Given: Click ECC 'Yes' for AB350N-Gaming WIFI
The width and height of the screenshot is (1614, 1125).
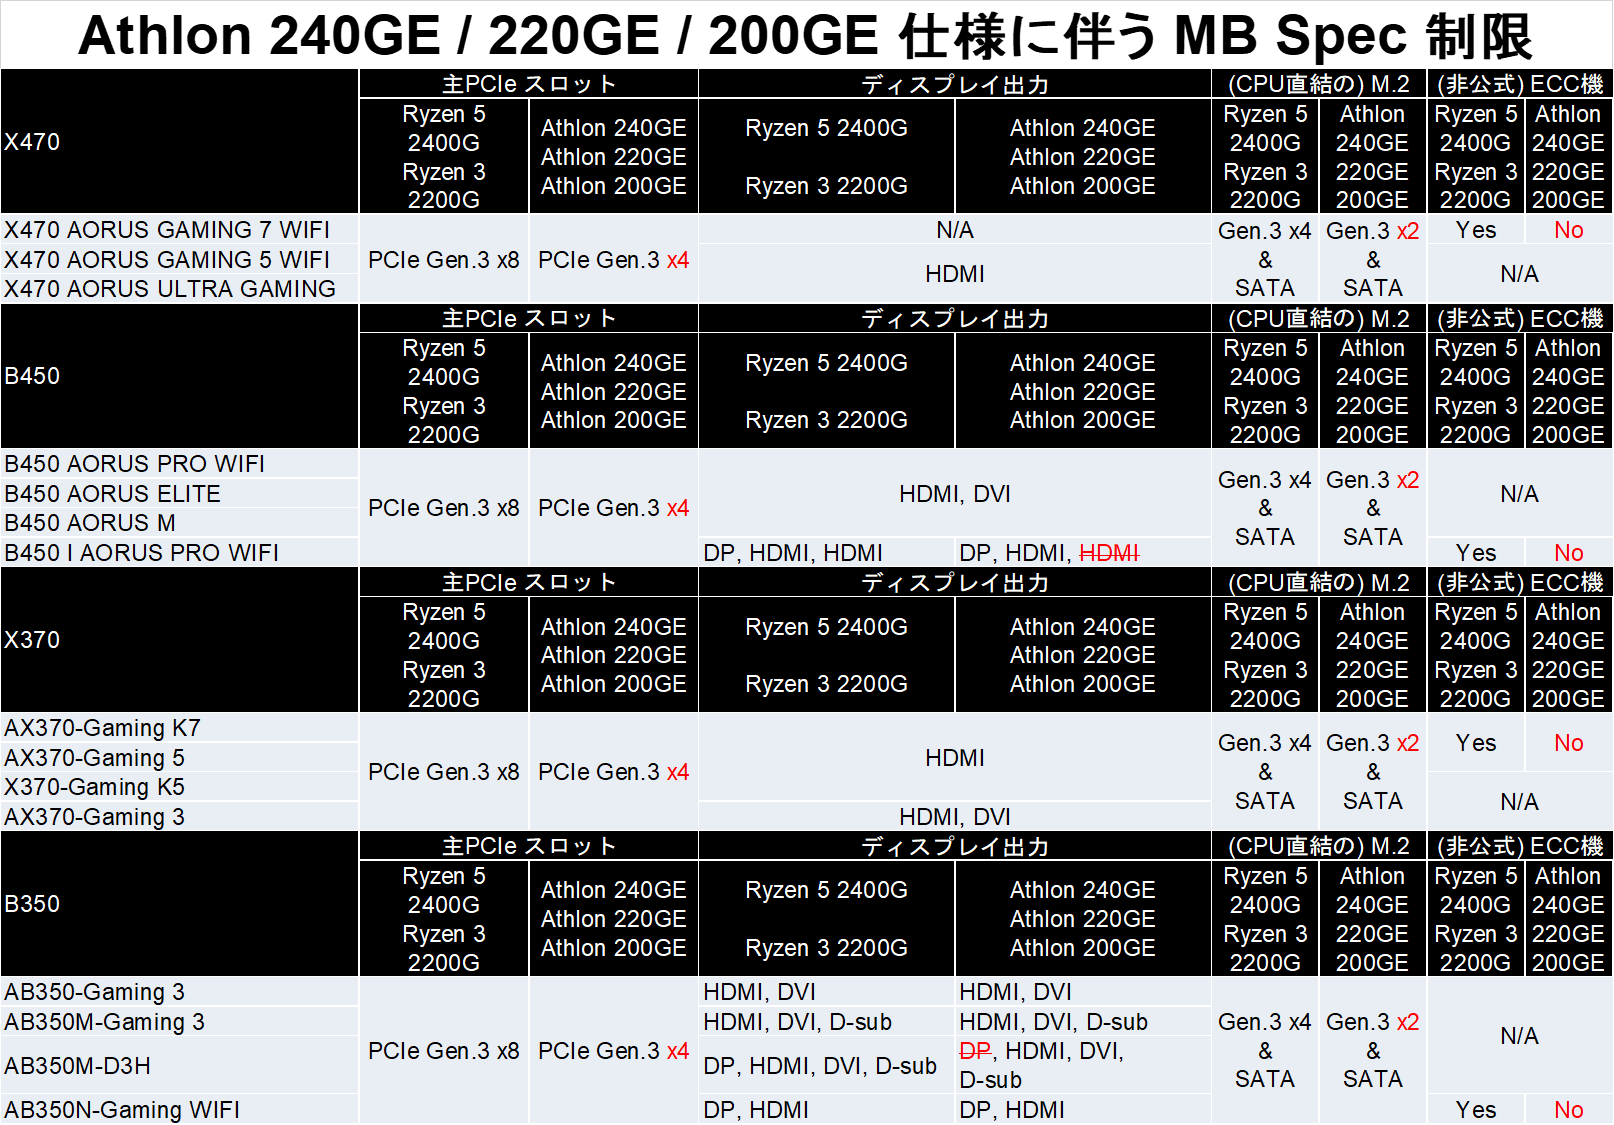Looking at the screenshot, I should [1476, 1110].
